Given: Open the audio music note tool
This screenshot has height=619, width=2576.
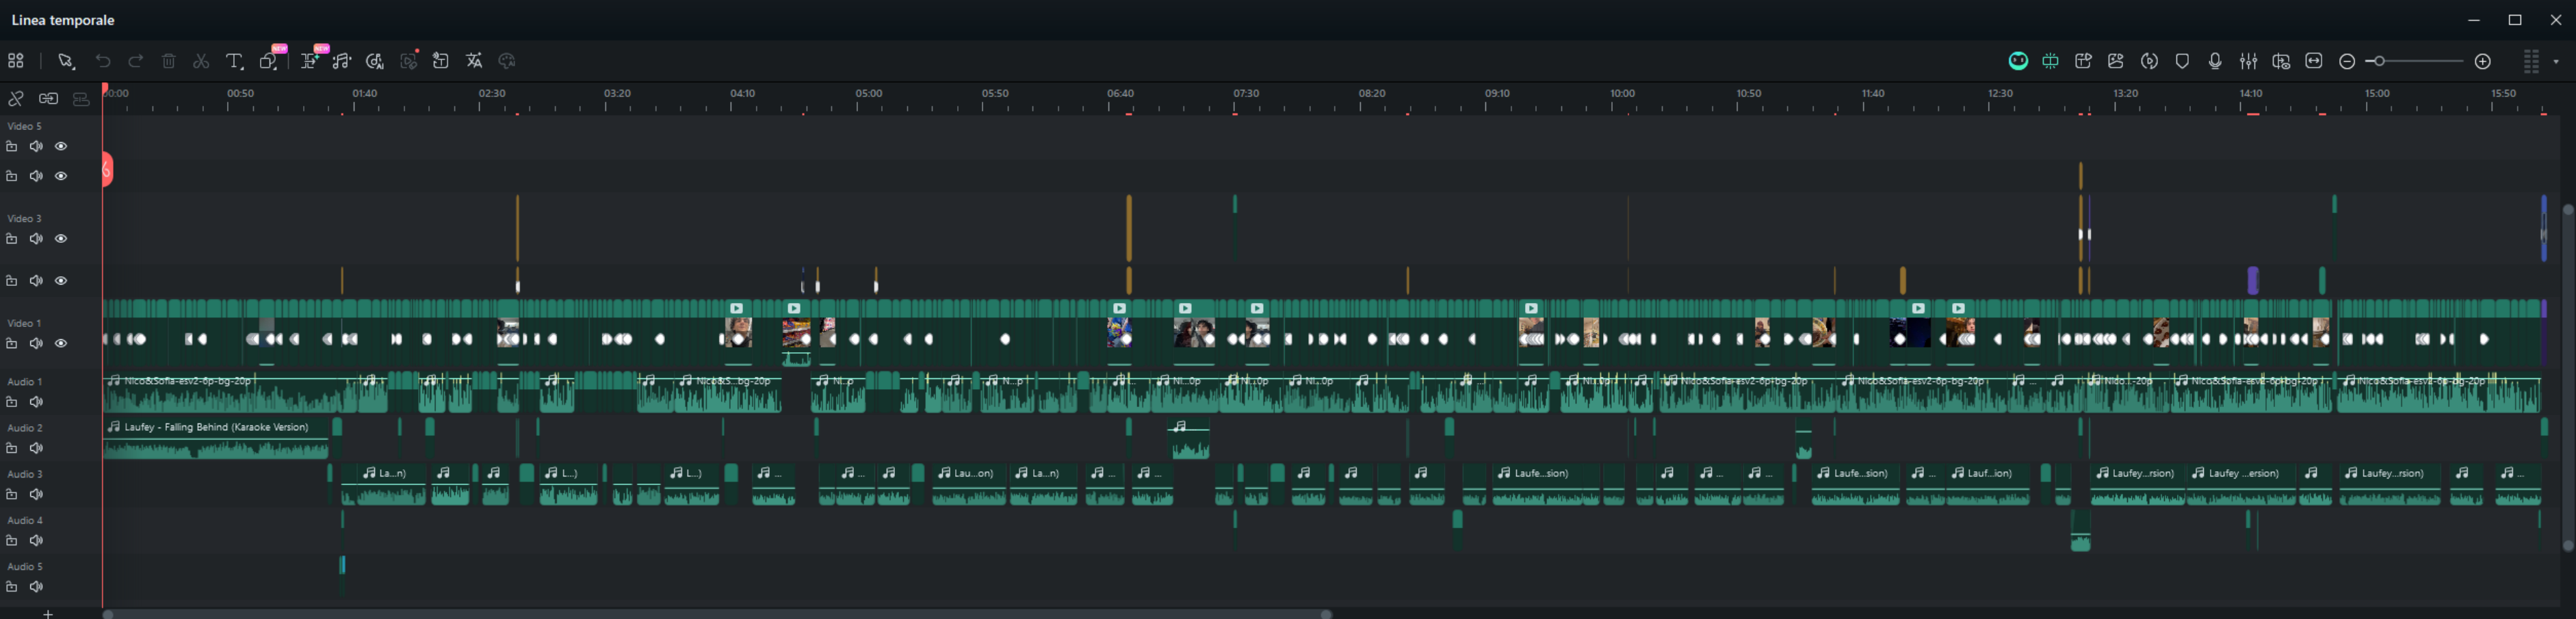Looking at the screenshot, I should coord(342,61).
